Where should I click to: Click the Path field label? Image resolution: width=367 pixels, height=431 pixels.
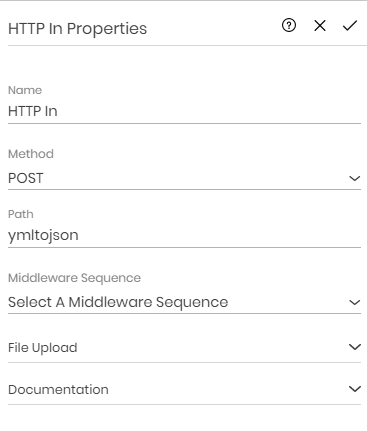[21, 214]
